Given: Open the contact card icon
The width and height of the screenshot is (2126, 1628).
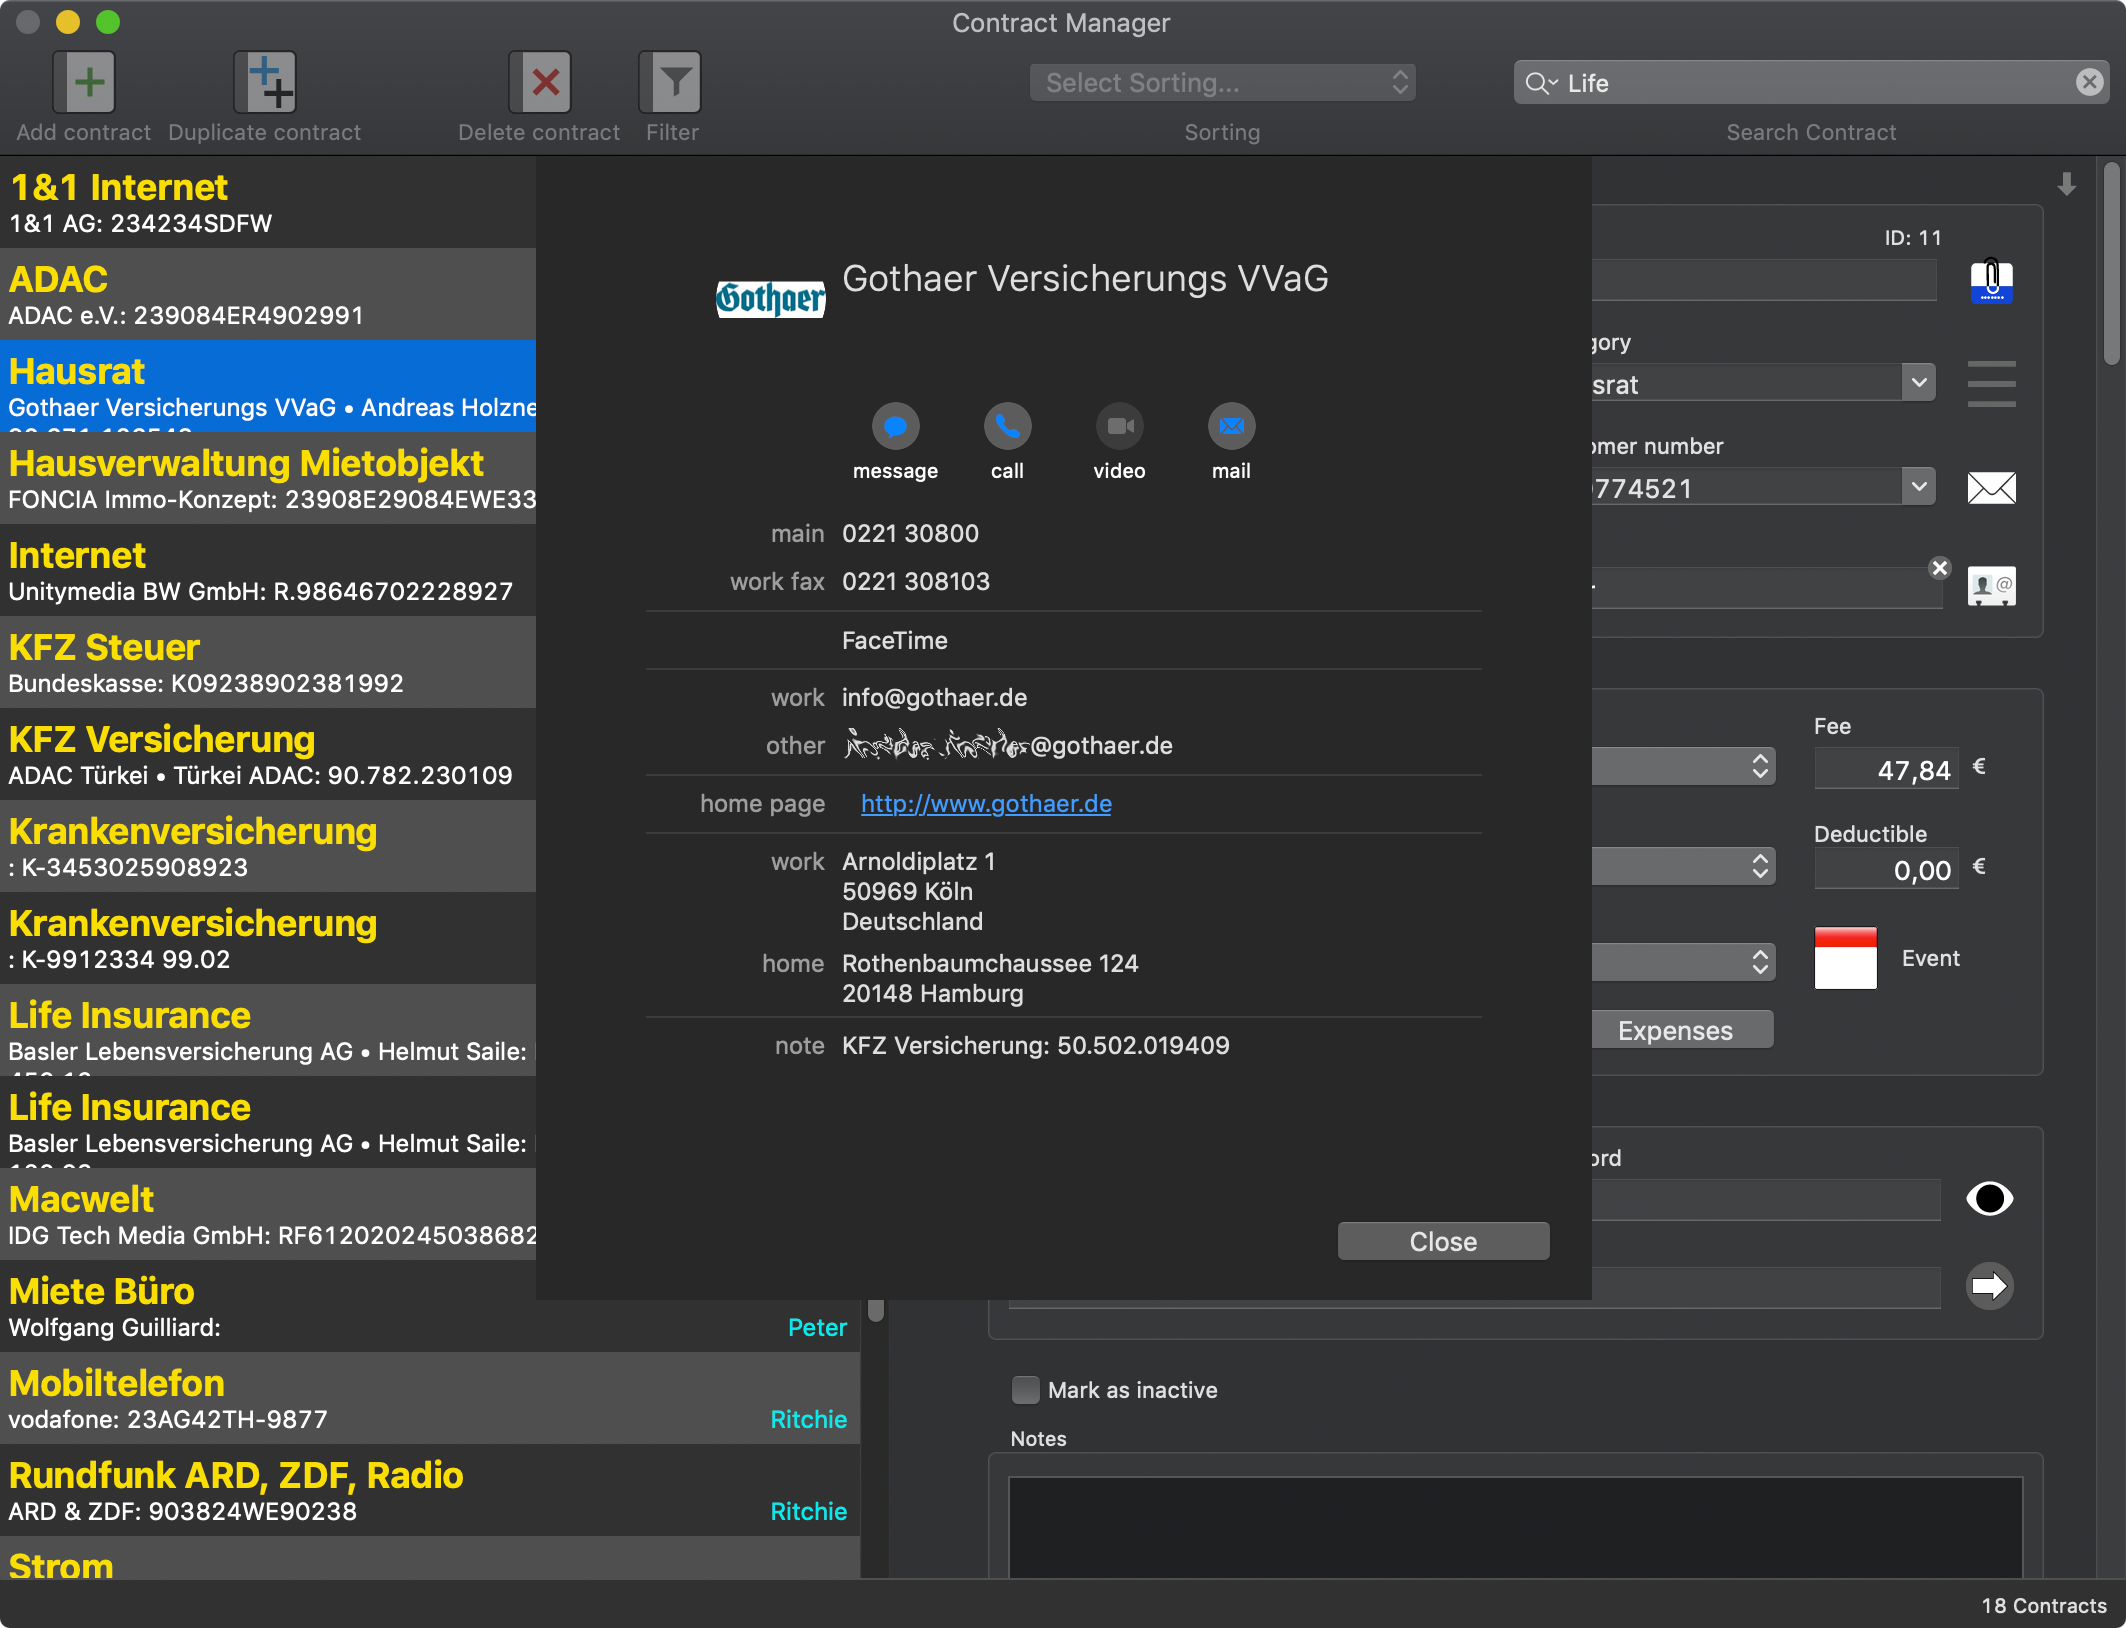Looking at the screenshot, I should point(1991,586).
